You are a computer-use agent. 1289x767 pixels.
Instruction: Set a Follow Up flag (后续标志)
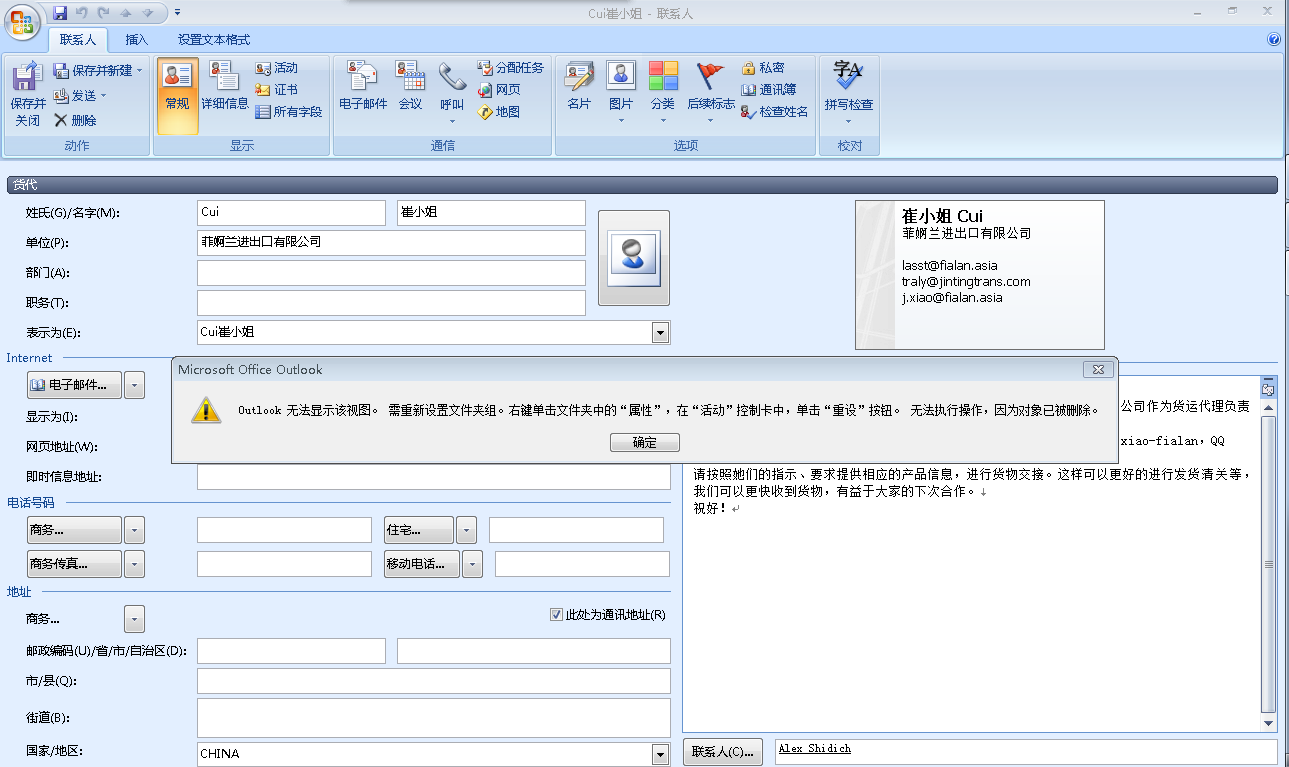tap(711, 85)
